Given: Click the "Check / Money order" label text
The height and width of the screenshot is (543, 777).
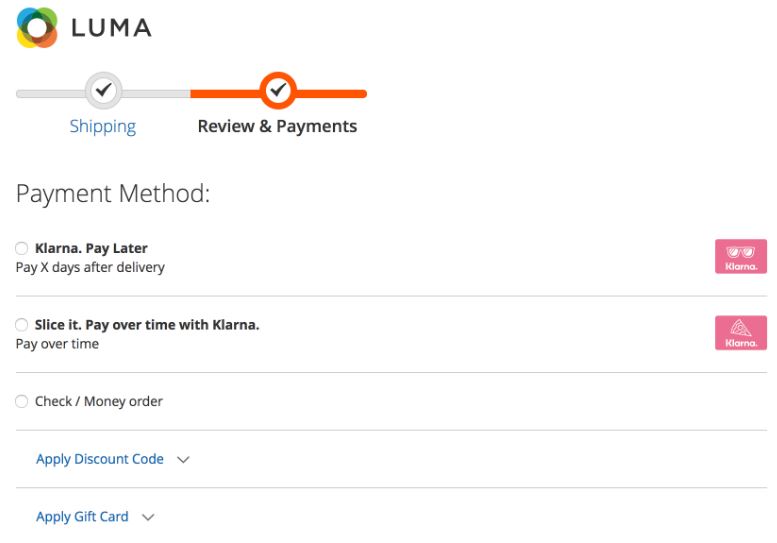Looking at the screenshot, I should pyautogui.click(x=99, y=401).
